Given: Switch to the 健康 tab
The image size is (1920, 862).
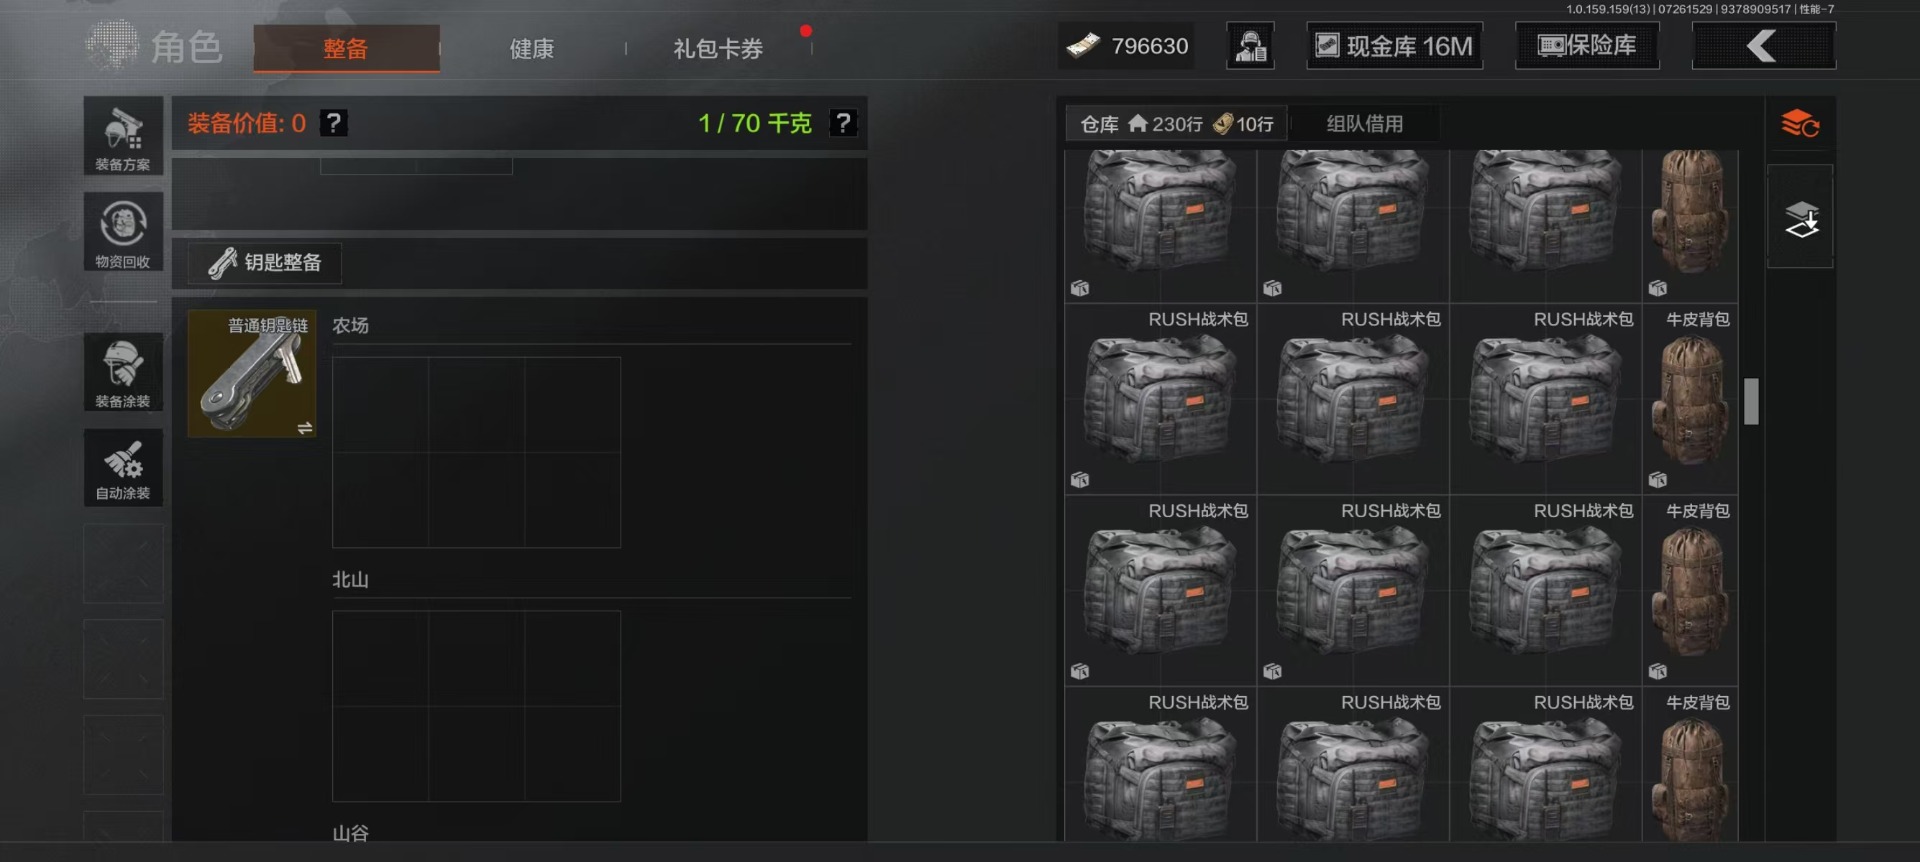Looking at the screenshot, I should tap(531, 48).
